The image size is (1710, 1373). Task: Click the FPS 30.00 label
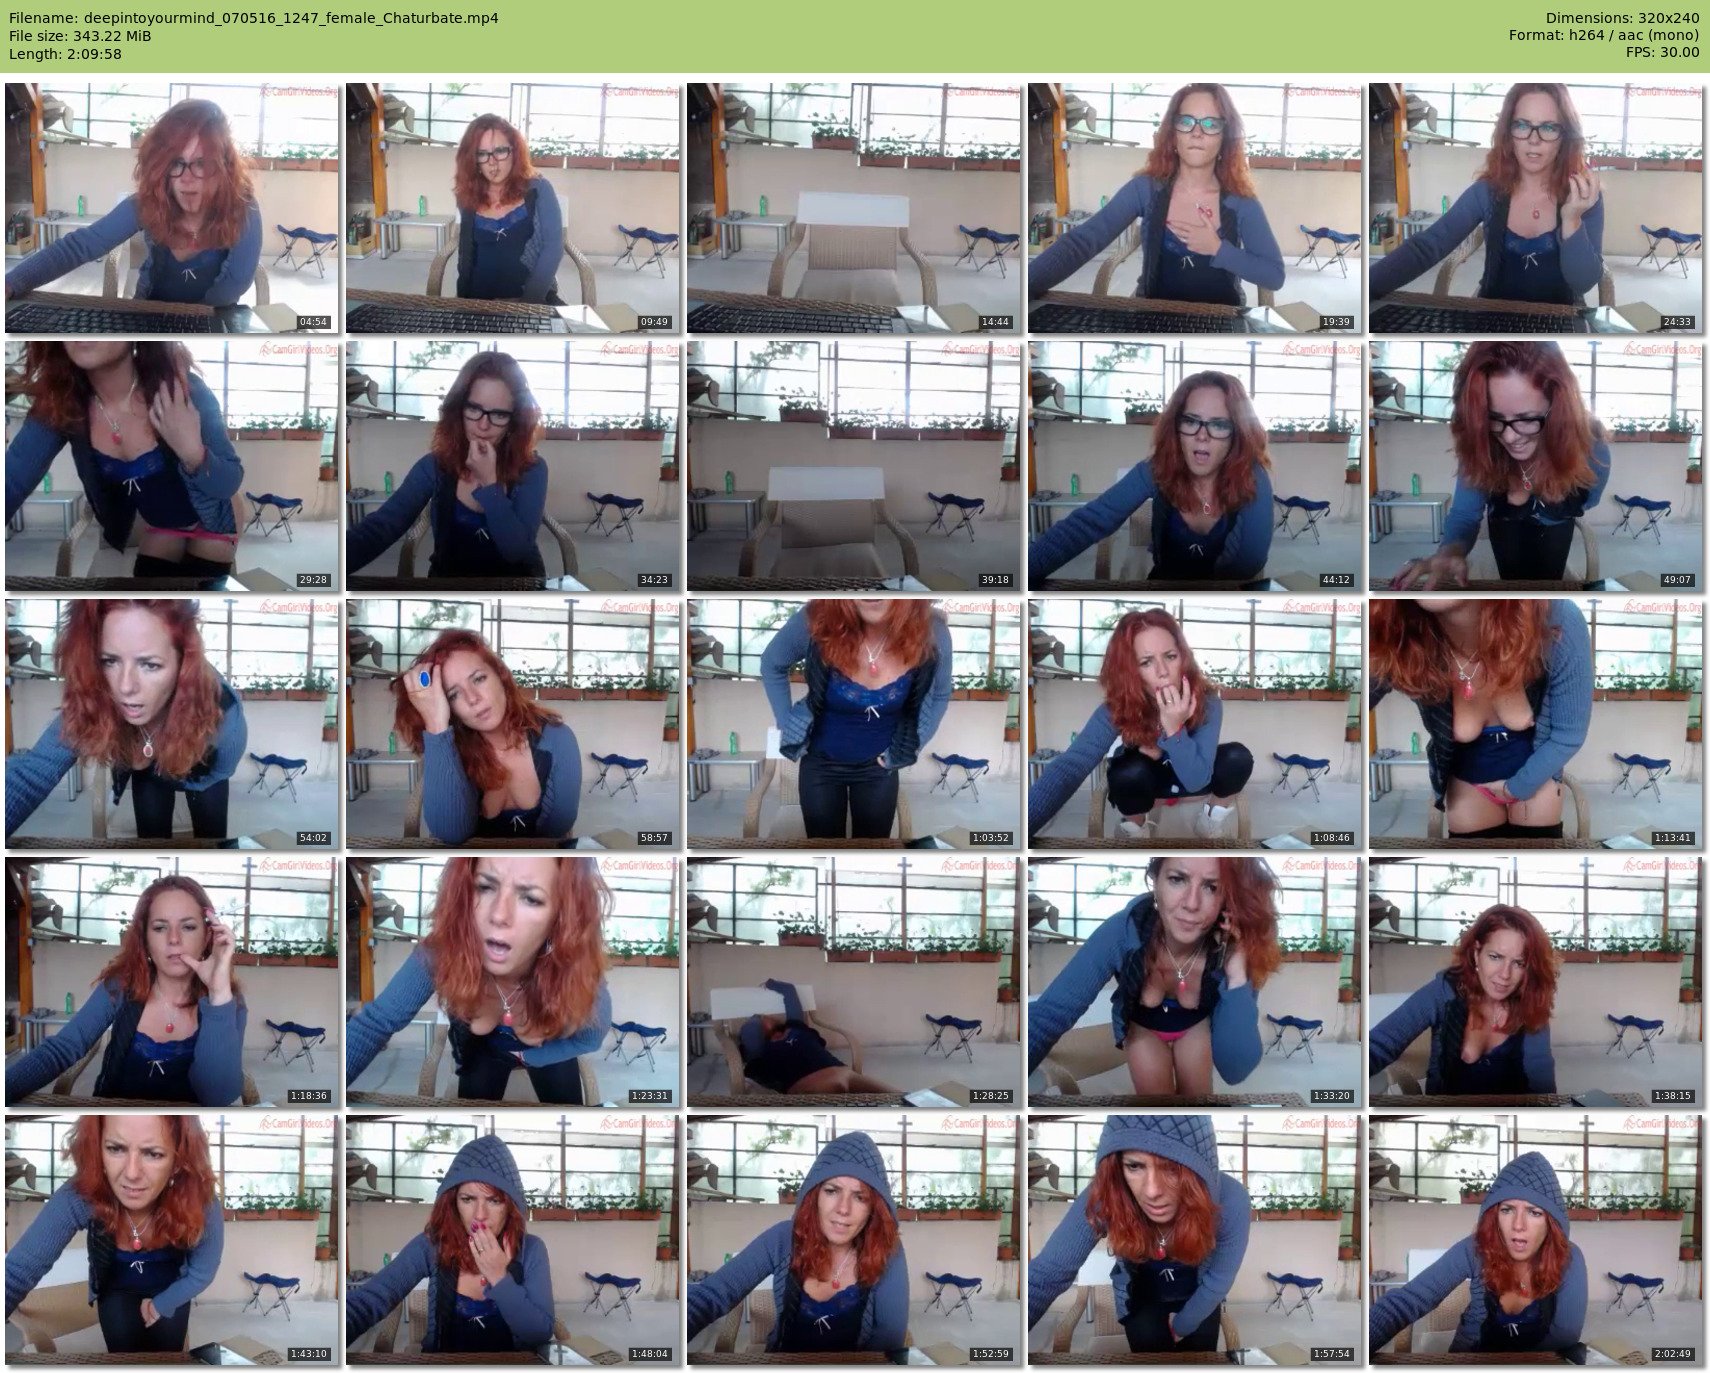tap(1661, 52)
